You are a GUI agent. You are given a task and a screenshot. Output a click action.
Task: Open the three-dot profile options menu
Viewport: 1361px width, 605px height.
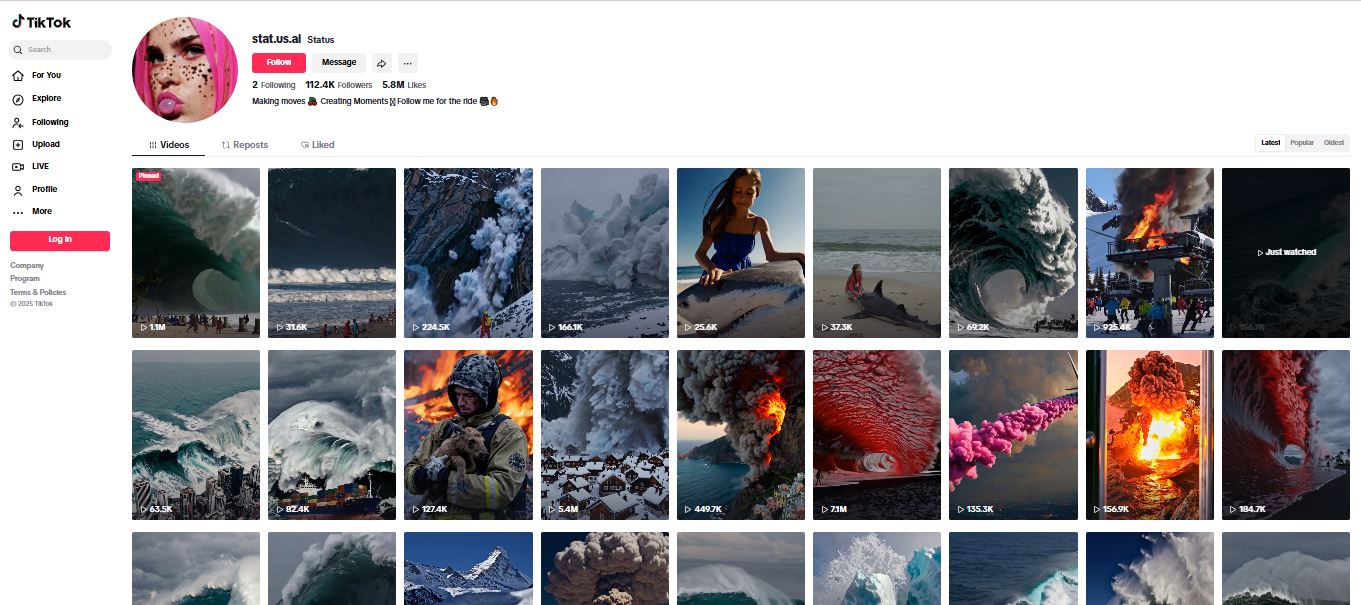click(407, 63)
